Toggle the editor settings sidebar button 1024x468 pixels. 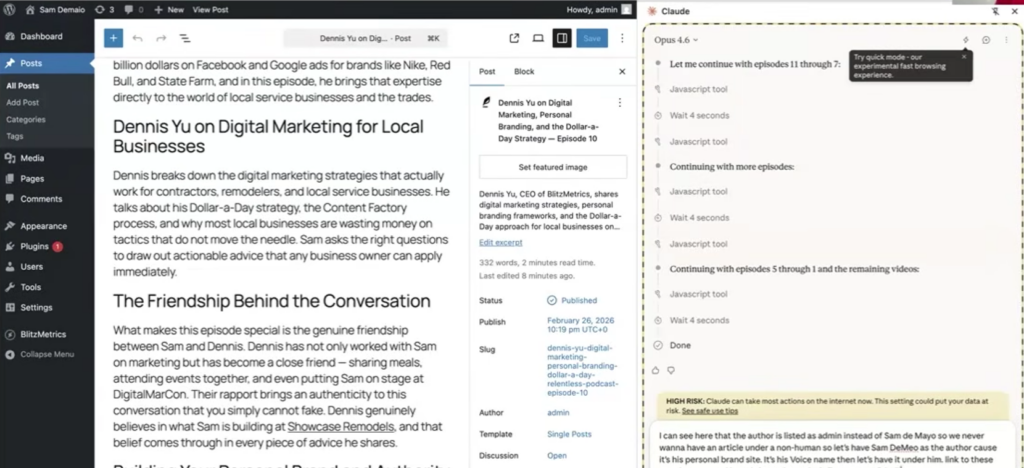click(562, 38)
